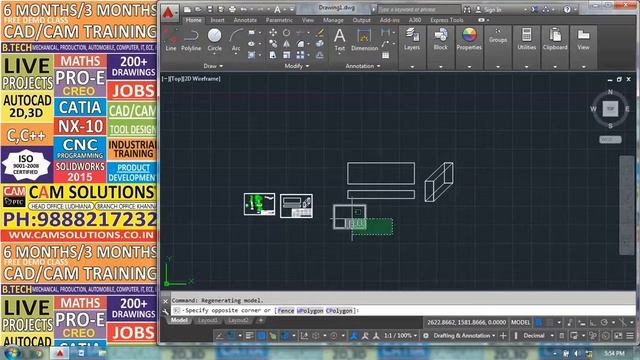Image resolution: width=640 pixels, height=360 pixels.
Task: Choose the Fence option in command line
Action: (286, 311)
